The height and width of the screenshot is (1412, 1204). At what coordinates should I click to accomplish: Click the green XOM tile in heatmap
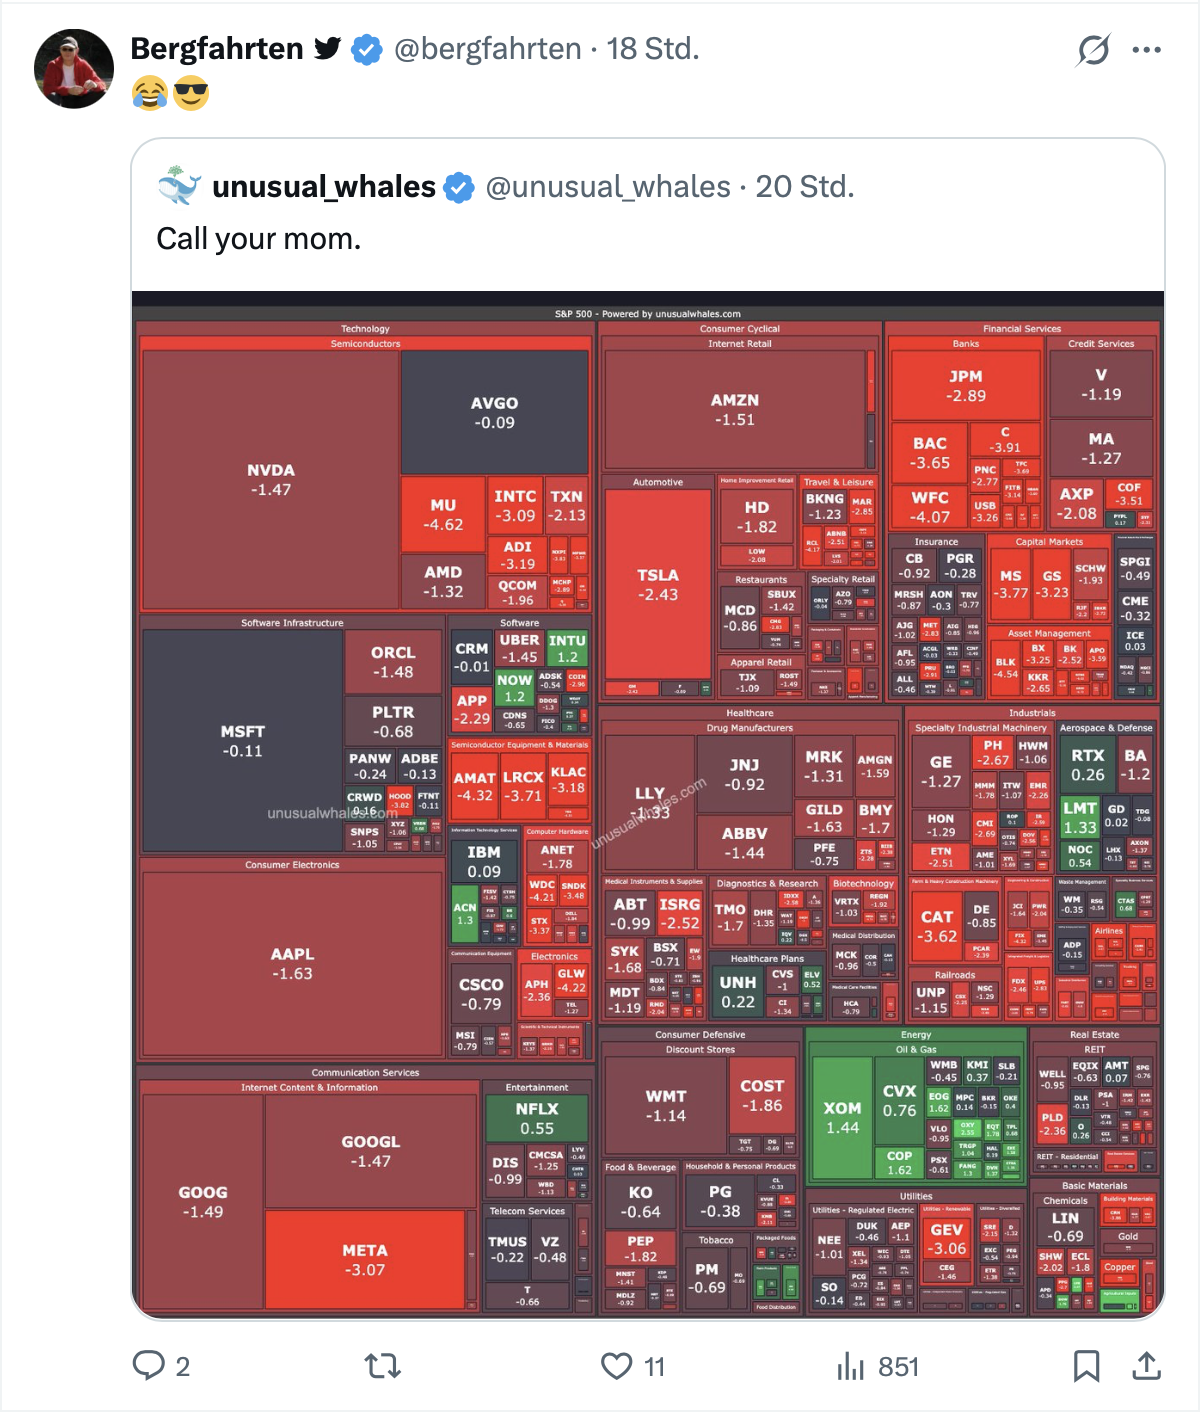(842, 1117)
